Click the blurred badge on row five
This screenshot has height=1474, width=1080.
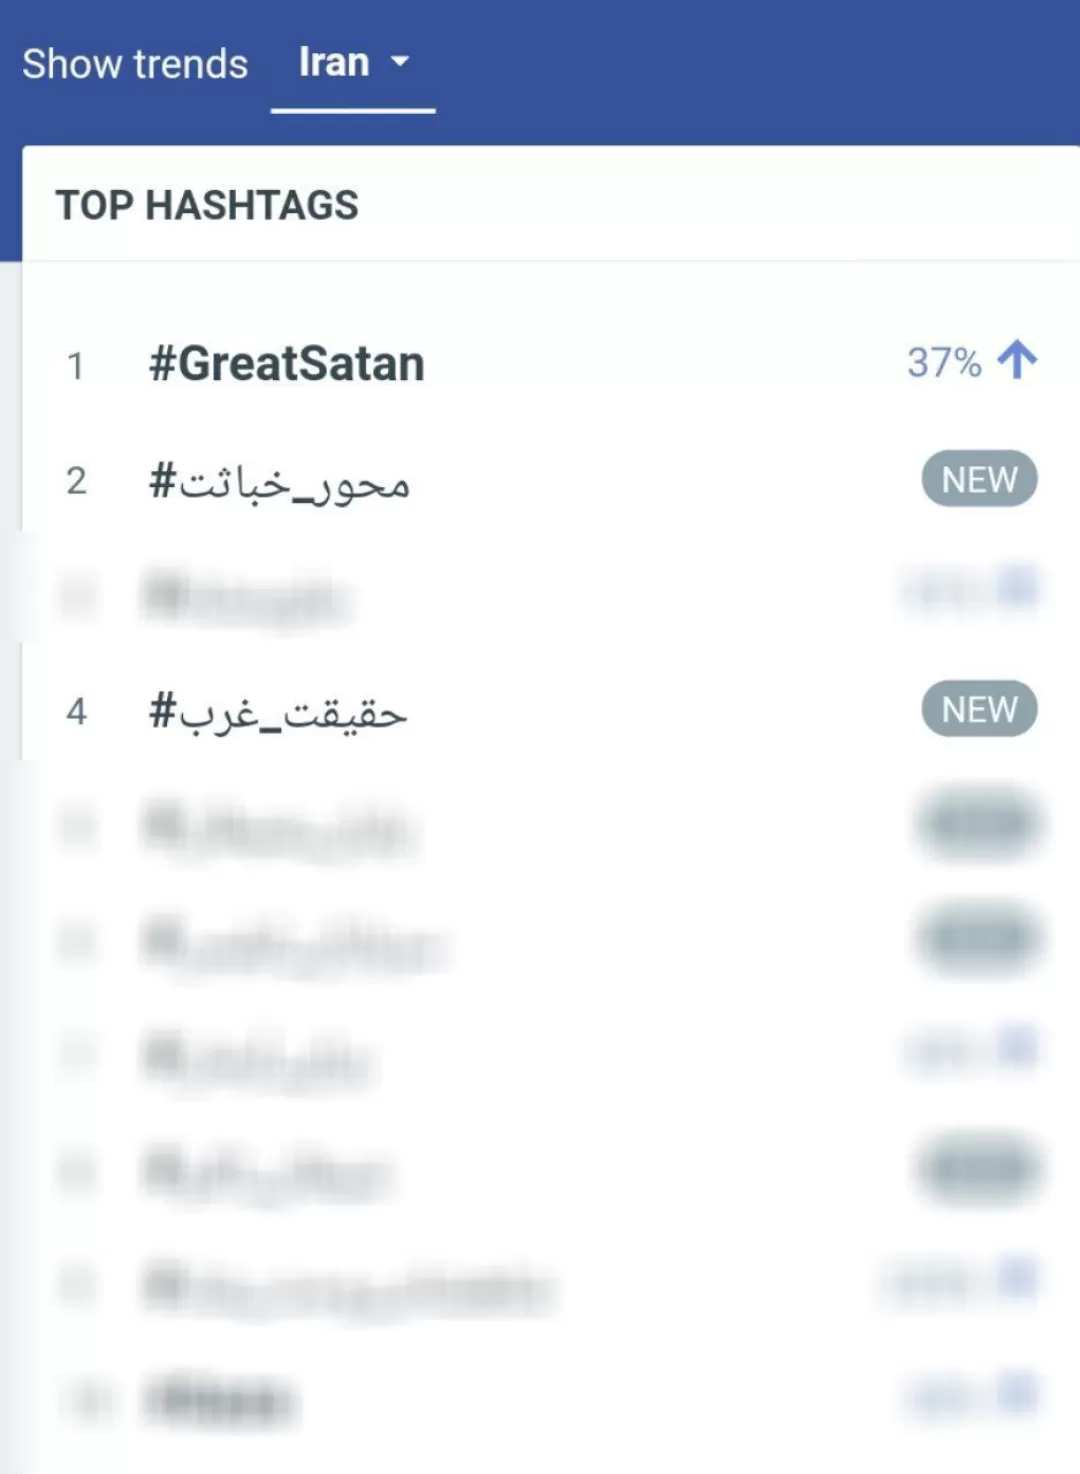coord(979,824)
